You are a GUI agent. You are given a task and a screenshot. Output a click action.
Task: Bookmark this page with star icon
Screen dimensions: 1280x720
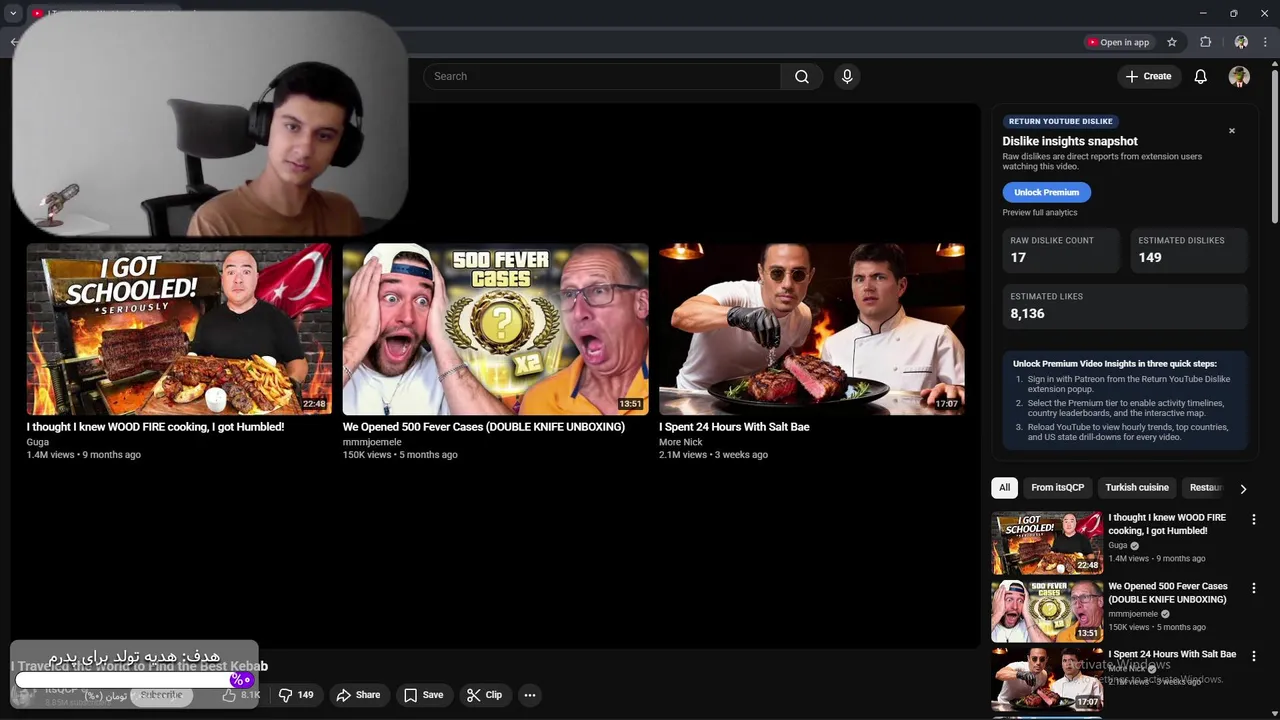pos(1172,42)
